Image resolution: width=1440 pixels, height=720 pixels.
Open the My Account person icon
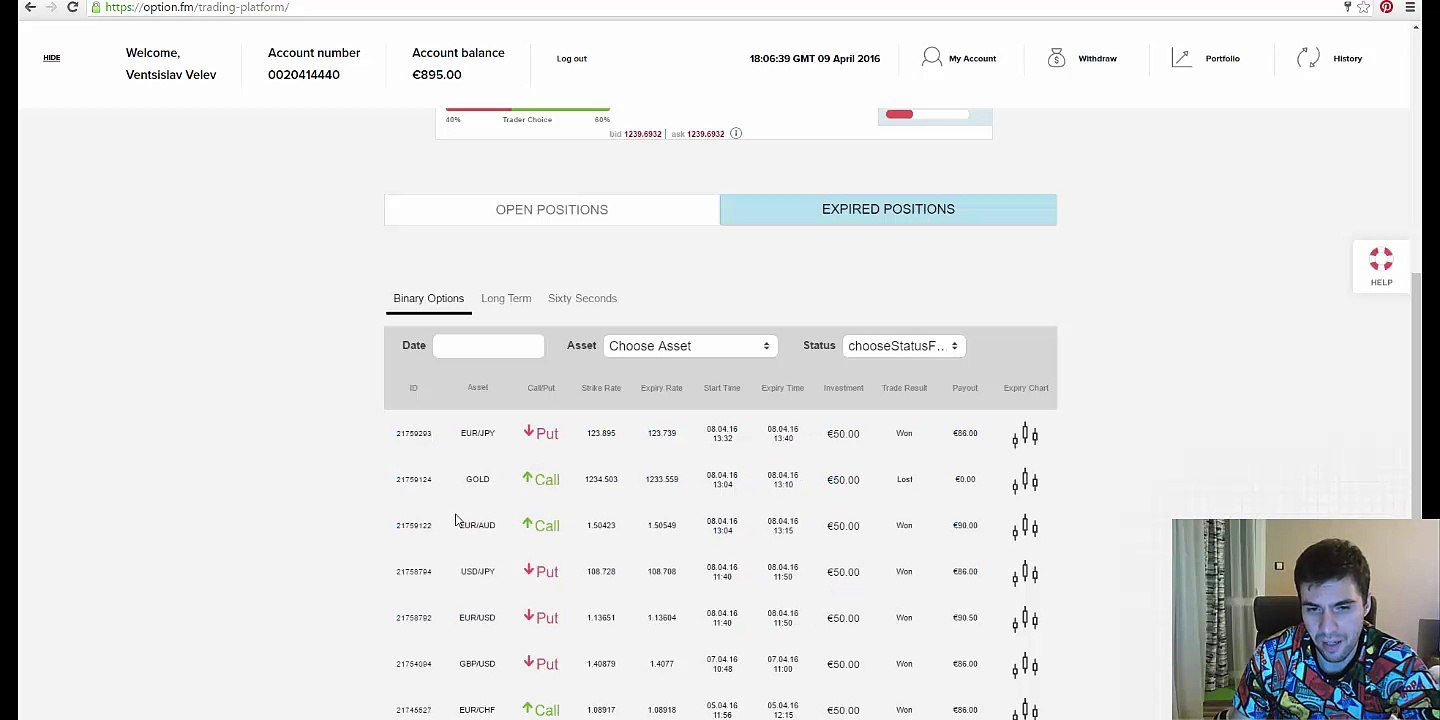pos(932,58)
